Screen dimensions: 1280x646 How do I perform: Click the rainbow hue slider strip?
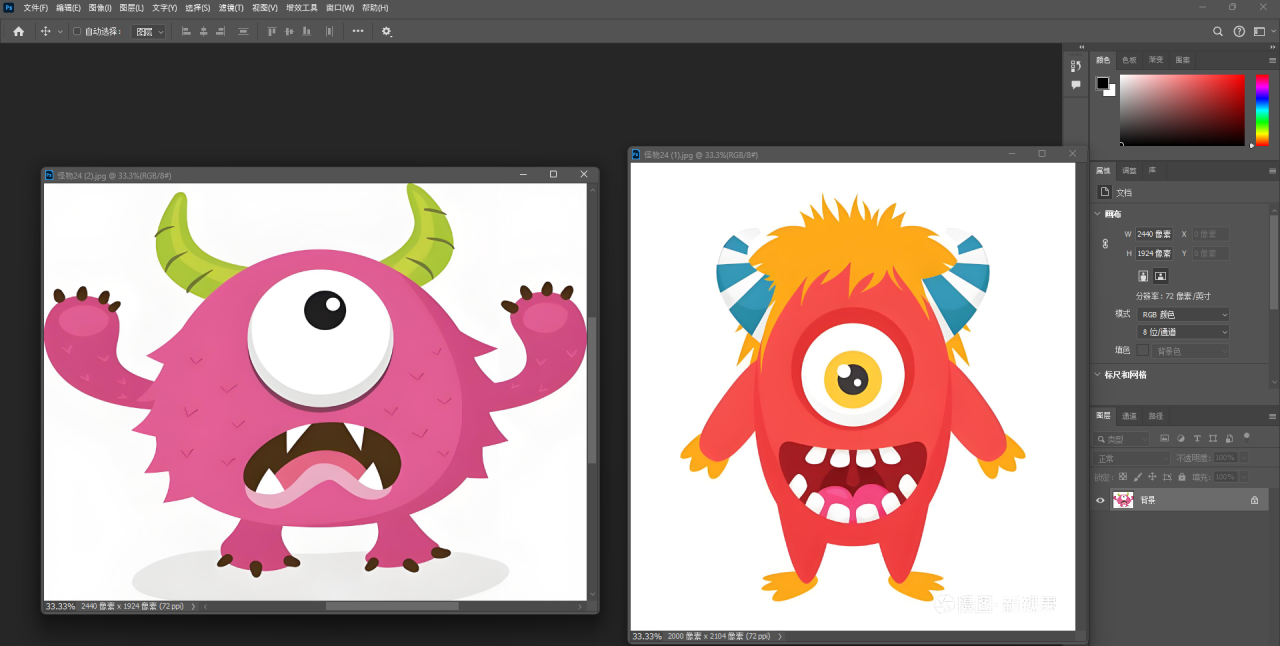[1262, 110]
